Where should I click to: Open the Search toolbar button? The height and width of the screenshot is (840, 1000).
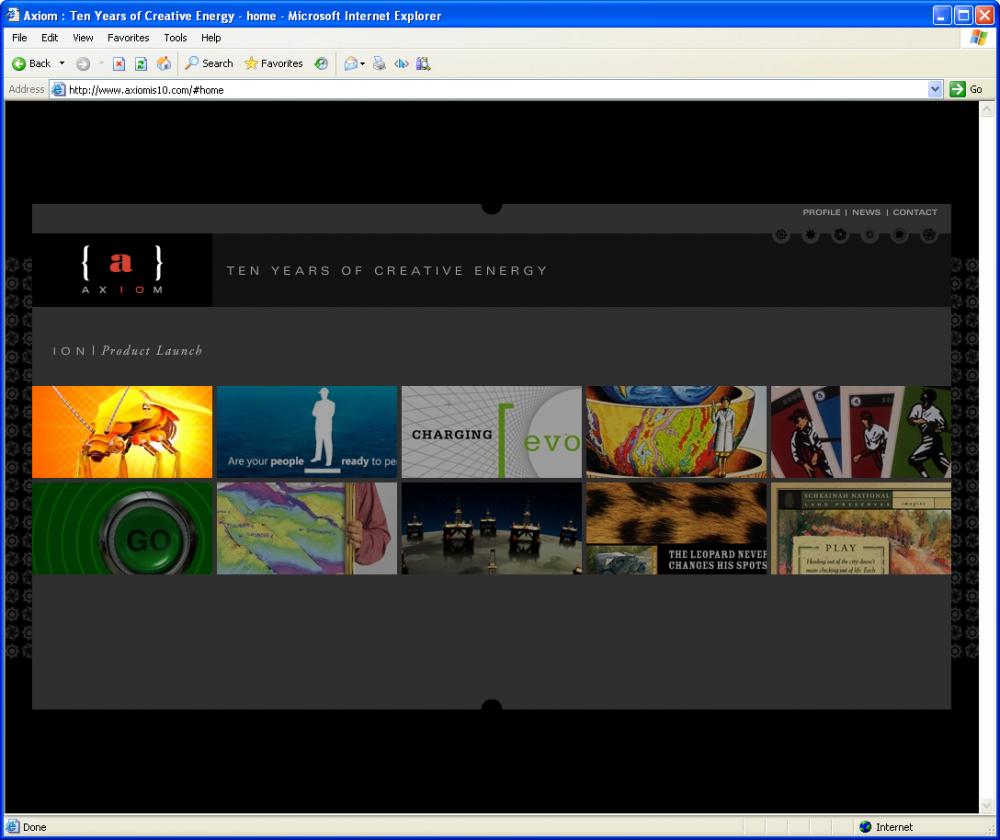click(208, 64)
